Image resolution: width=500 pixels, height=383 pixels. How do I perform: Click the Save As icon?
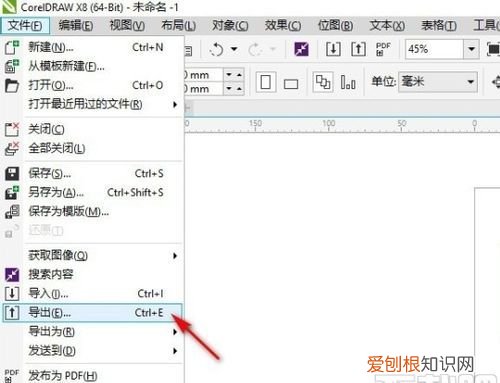(12, 193)
